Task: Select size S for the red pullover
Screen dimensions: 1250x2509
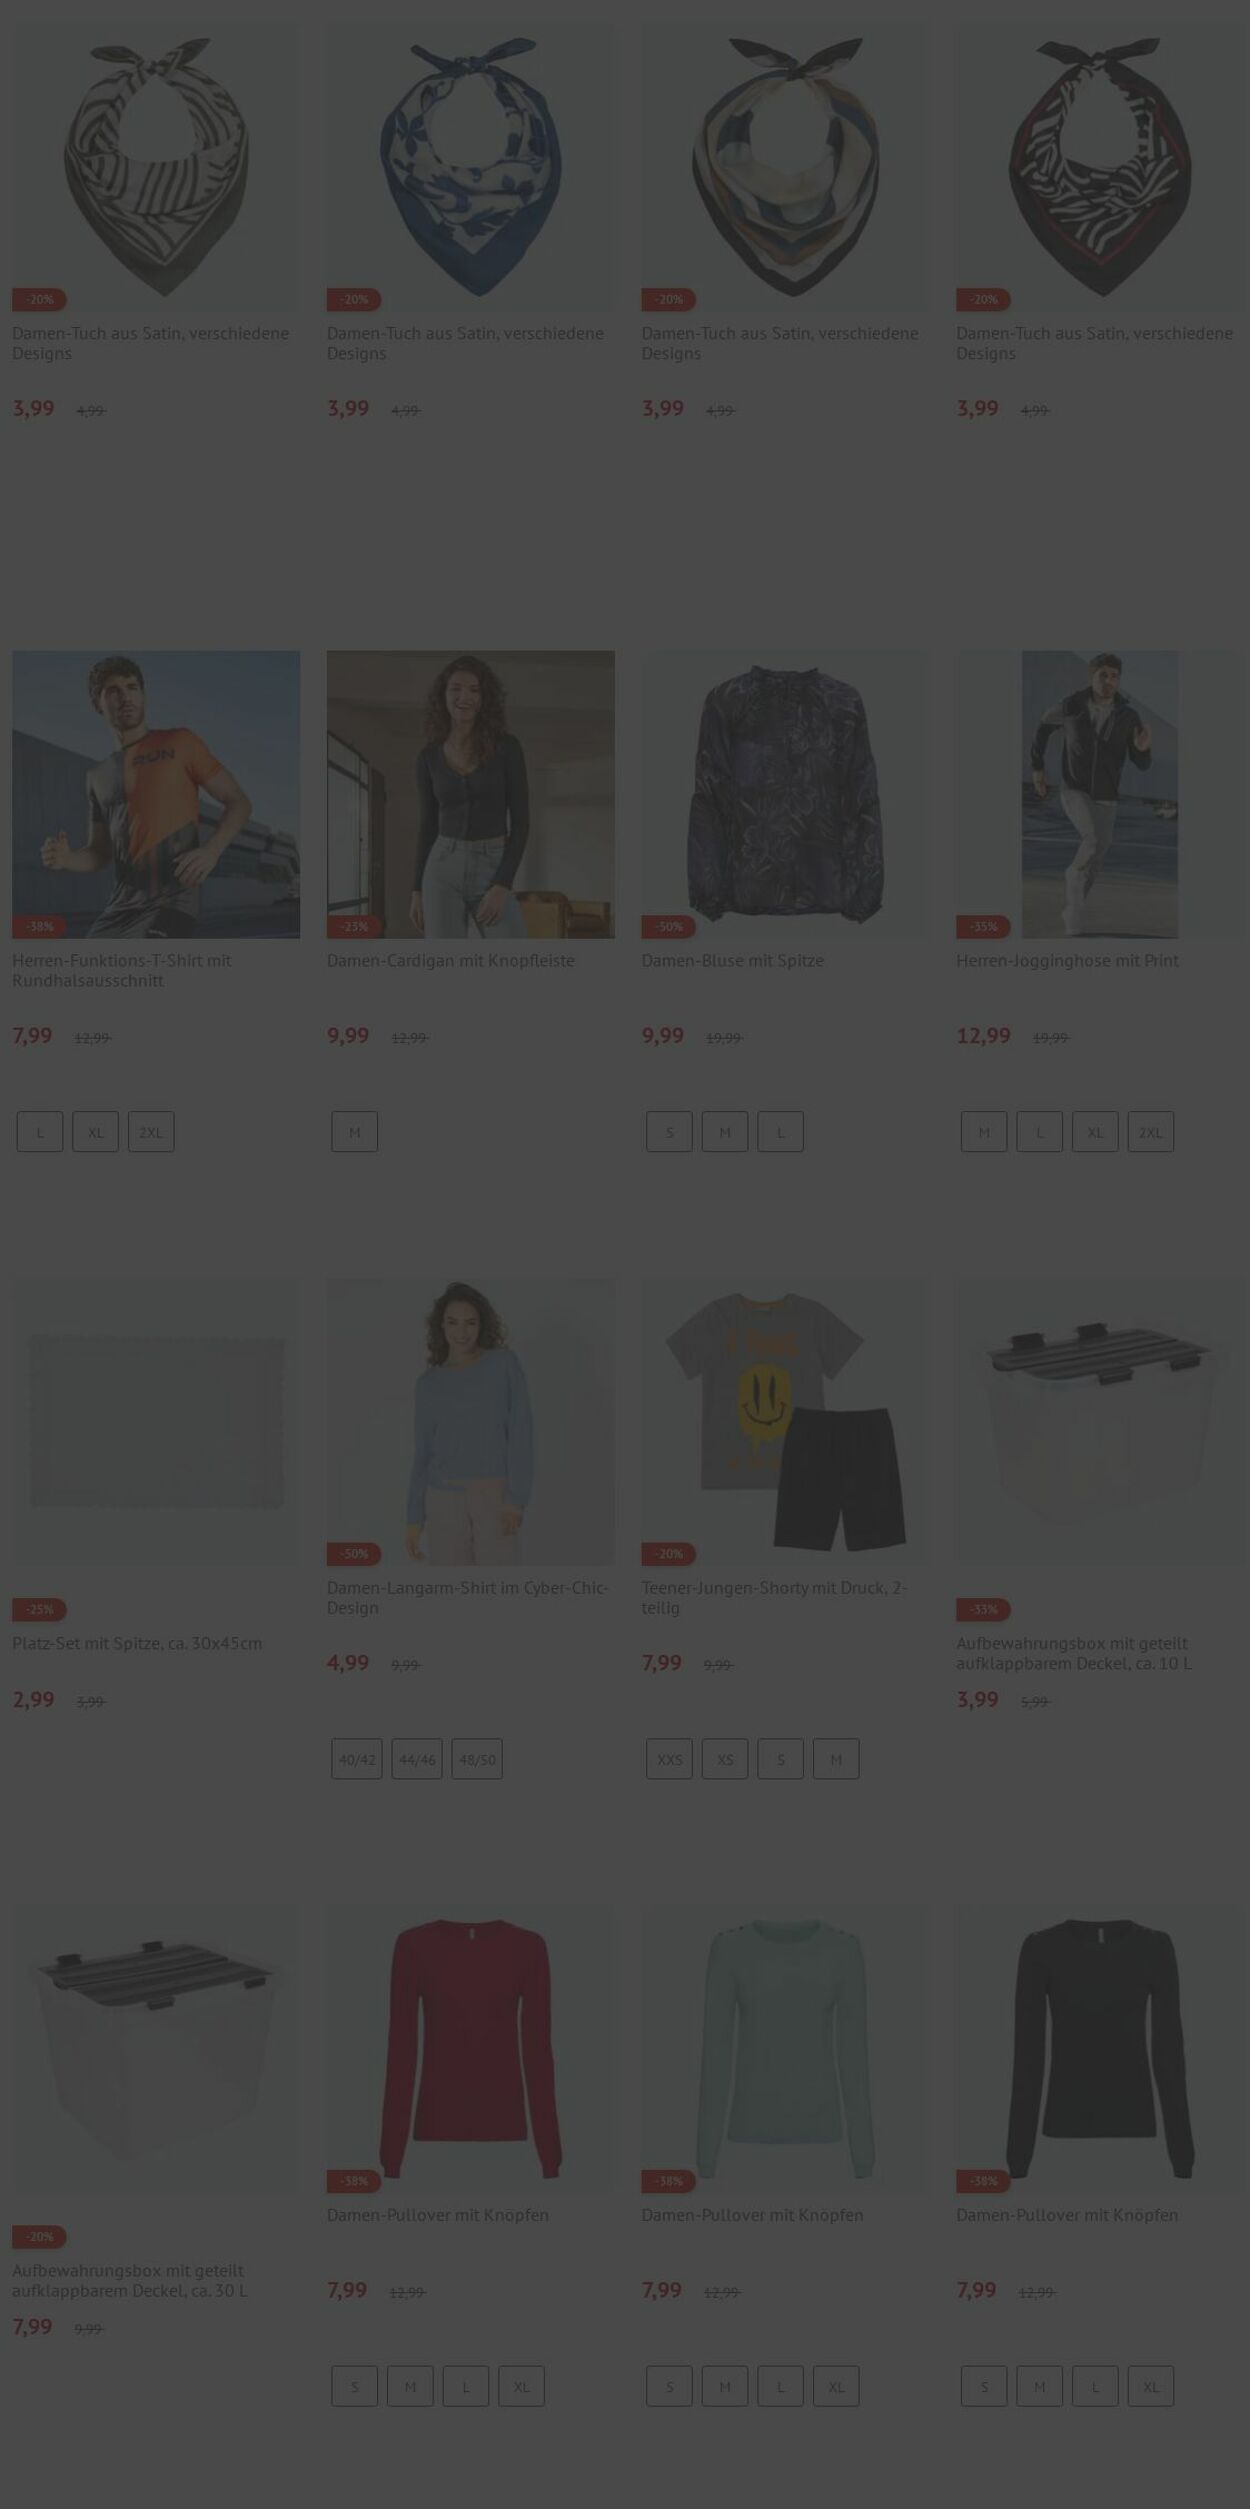Action: point(354,2386)
